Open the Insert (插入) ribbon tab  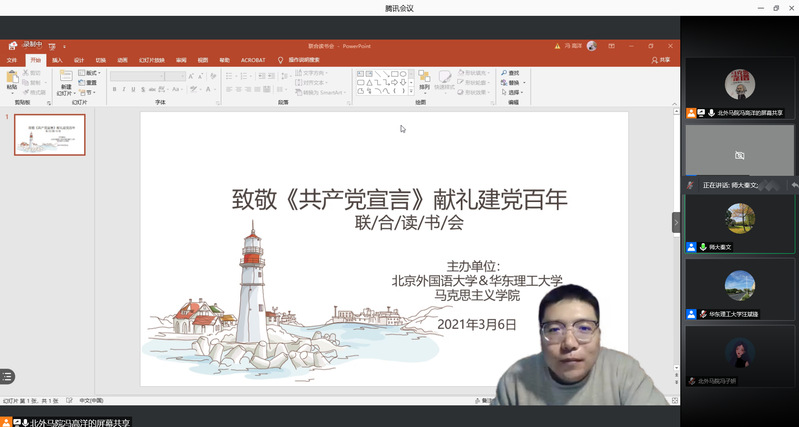[x=57, y=60]
